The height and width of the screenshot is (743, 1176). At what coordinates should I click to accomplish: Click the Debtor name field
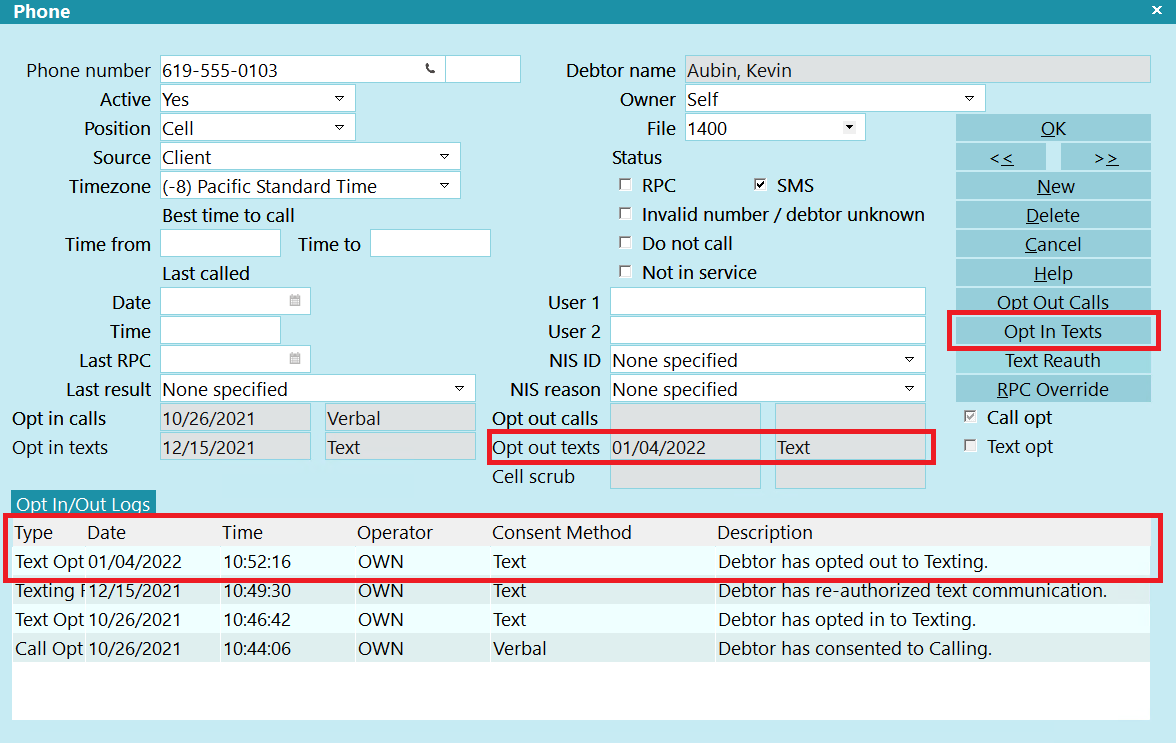point(918,70)
